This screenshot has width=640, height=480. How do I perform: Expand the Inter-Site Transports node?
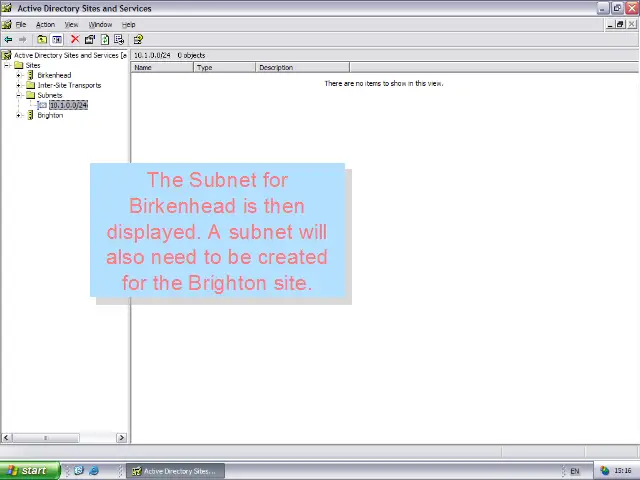pos(18,85)
